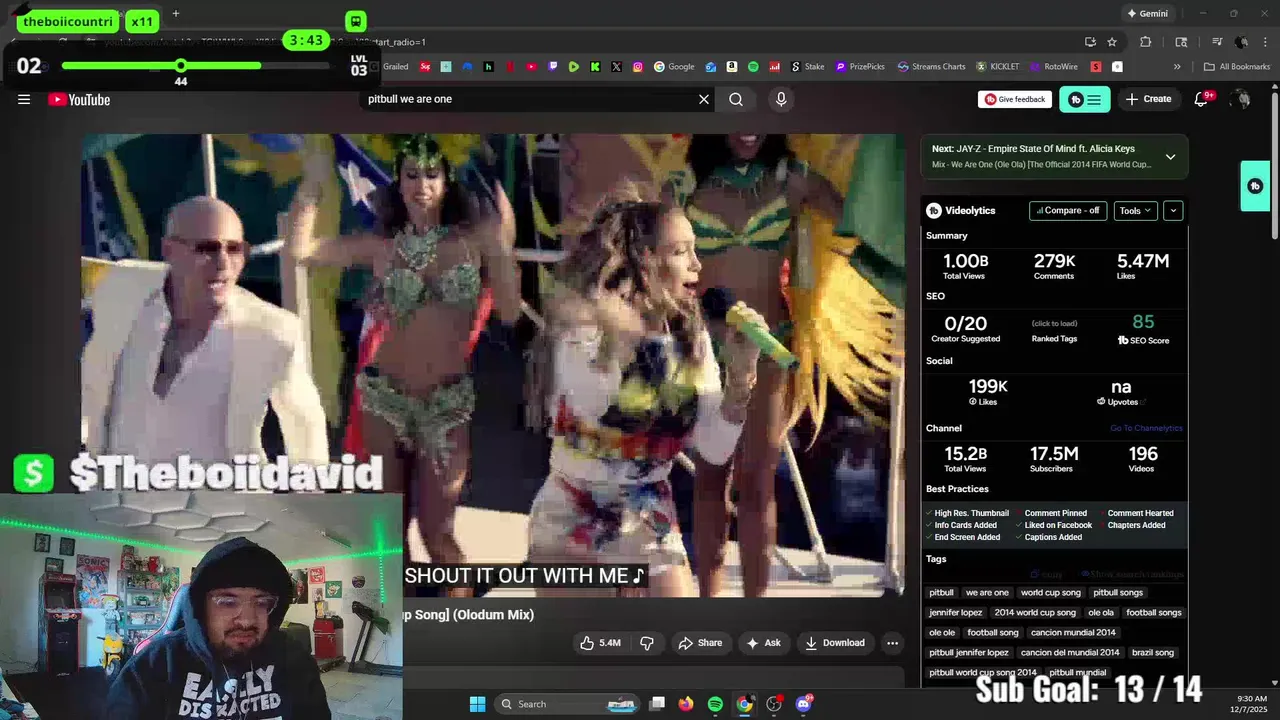Open the Instagram bookmark icon

tap(638, 67)
